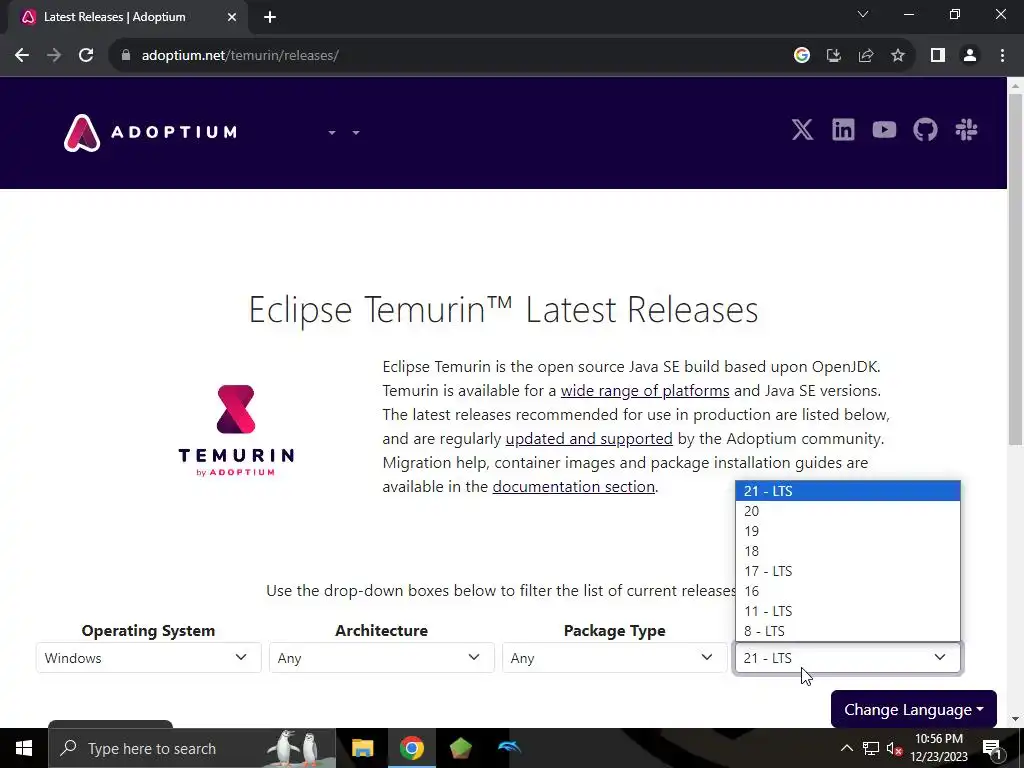Open the Adoptium GitHub repository
This screenshot has height=768, width=1024.
(x=925, y=130)
